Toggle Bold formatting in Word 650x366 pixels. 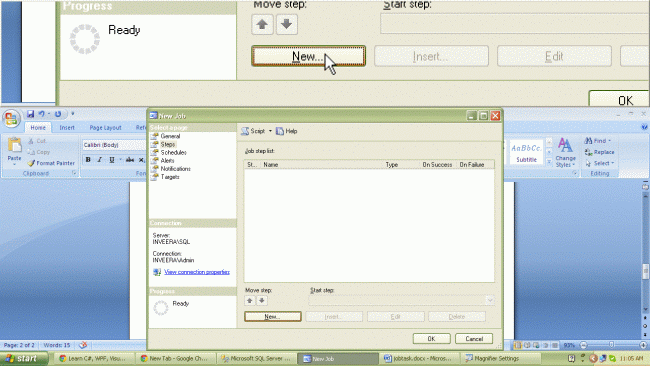88,160
